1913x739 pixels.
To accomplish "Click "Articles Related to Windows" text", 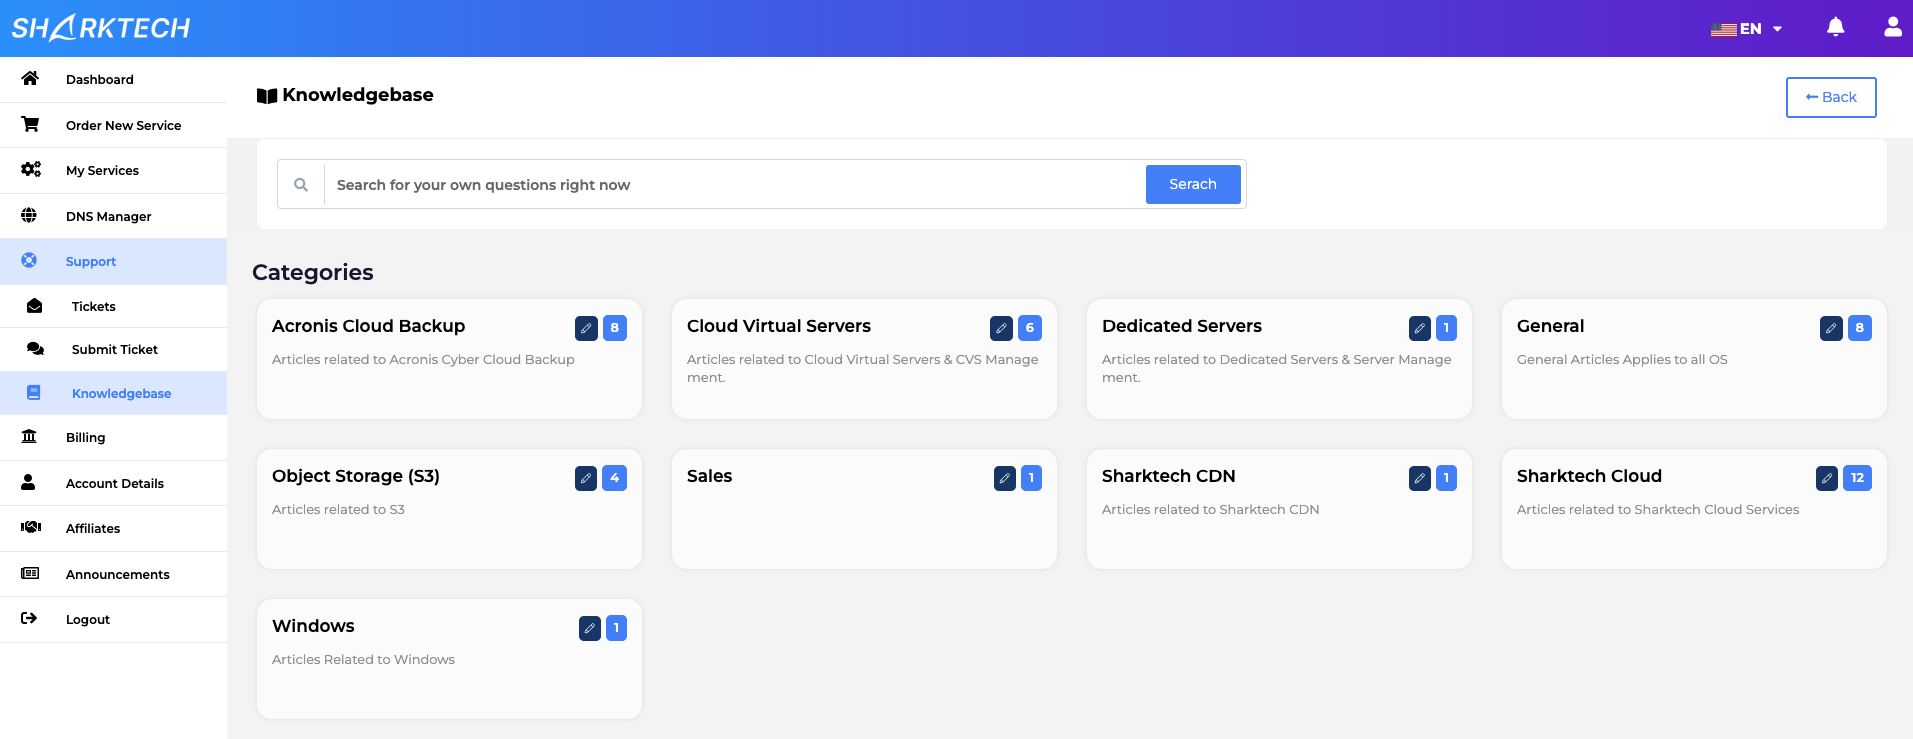I will [363, 659].
